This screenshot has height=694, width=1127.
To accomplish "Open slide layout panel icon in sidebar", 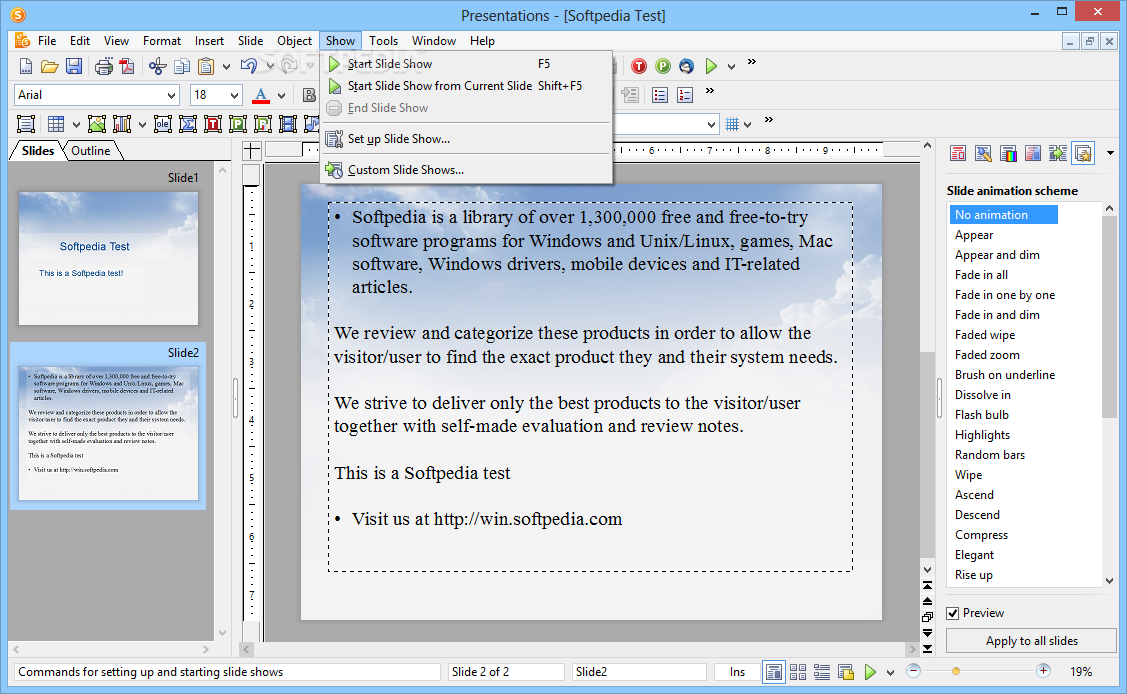I will (957, 153).
